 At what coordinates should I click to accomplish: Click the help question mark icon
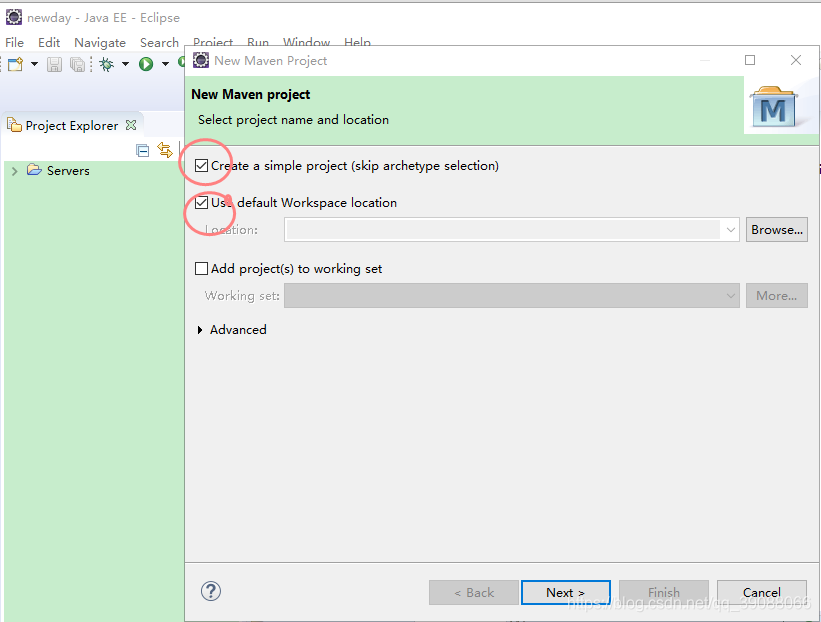click(x=210, y=592)
